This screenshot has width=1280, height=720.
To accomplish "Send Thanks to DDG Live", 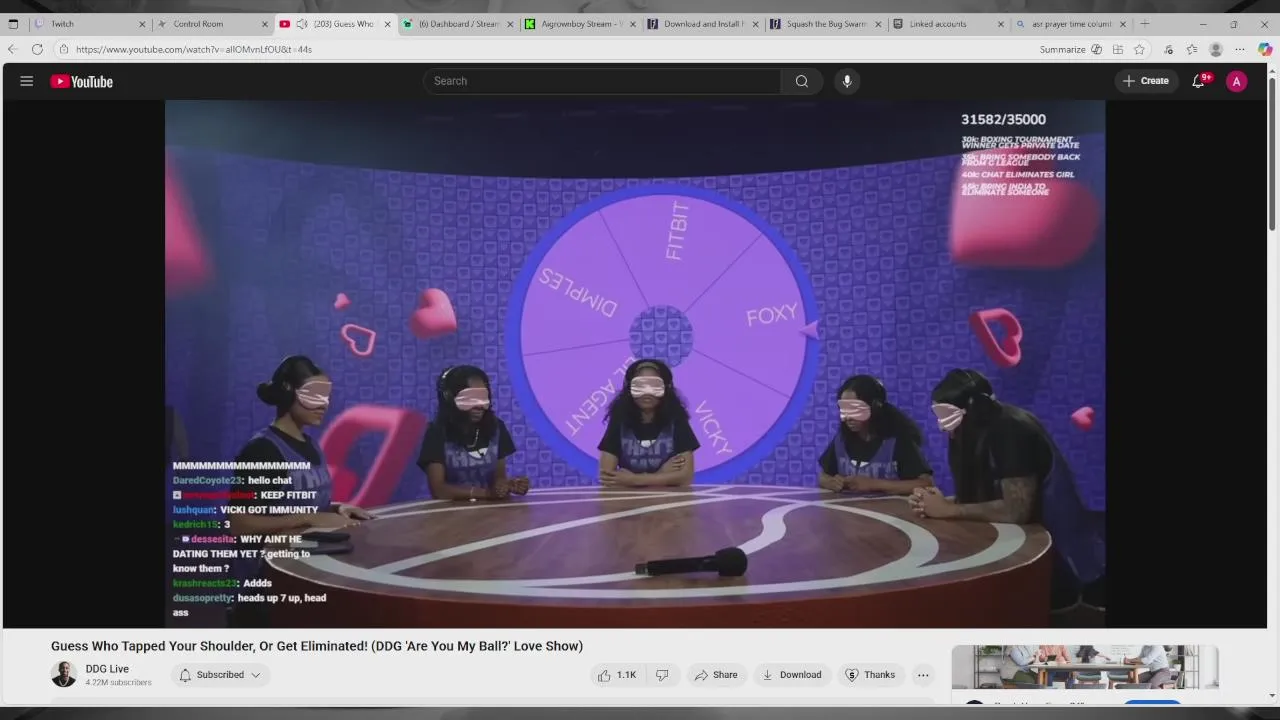I will (x=870, y=675).
